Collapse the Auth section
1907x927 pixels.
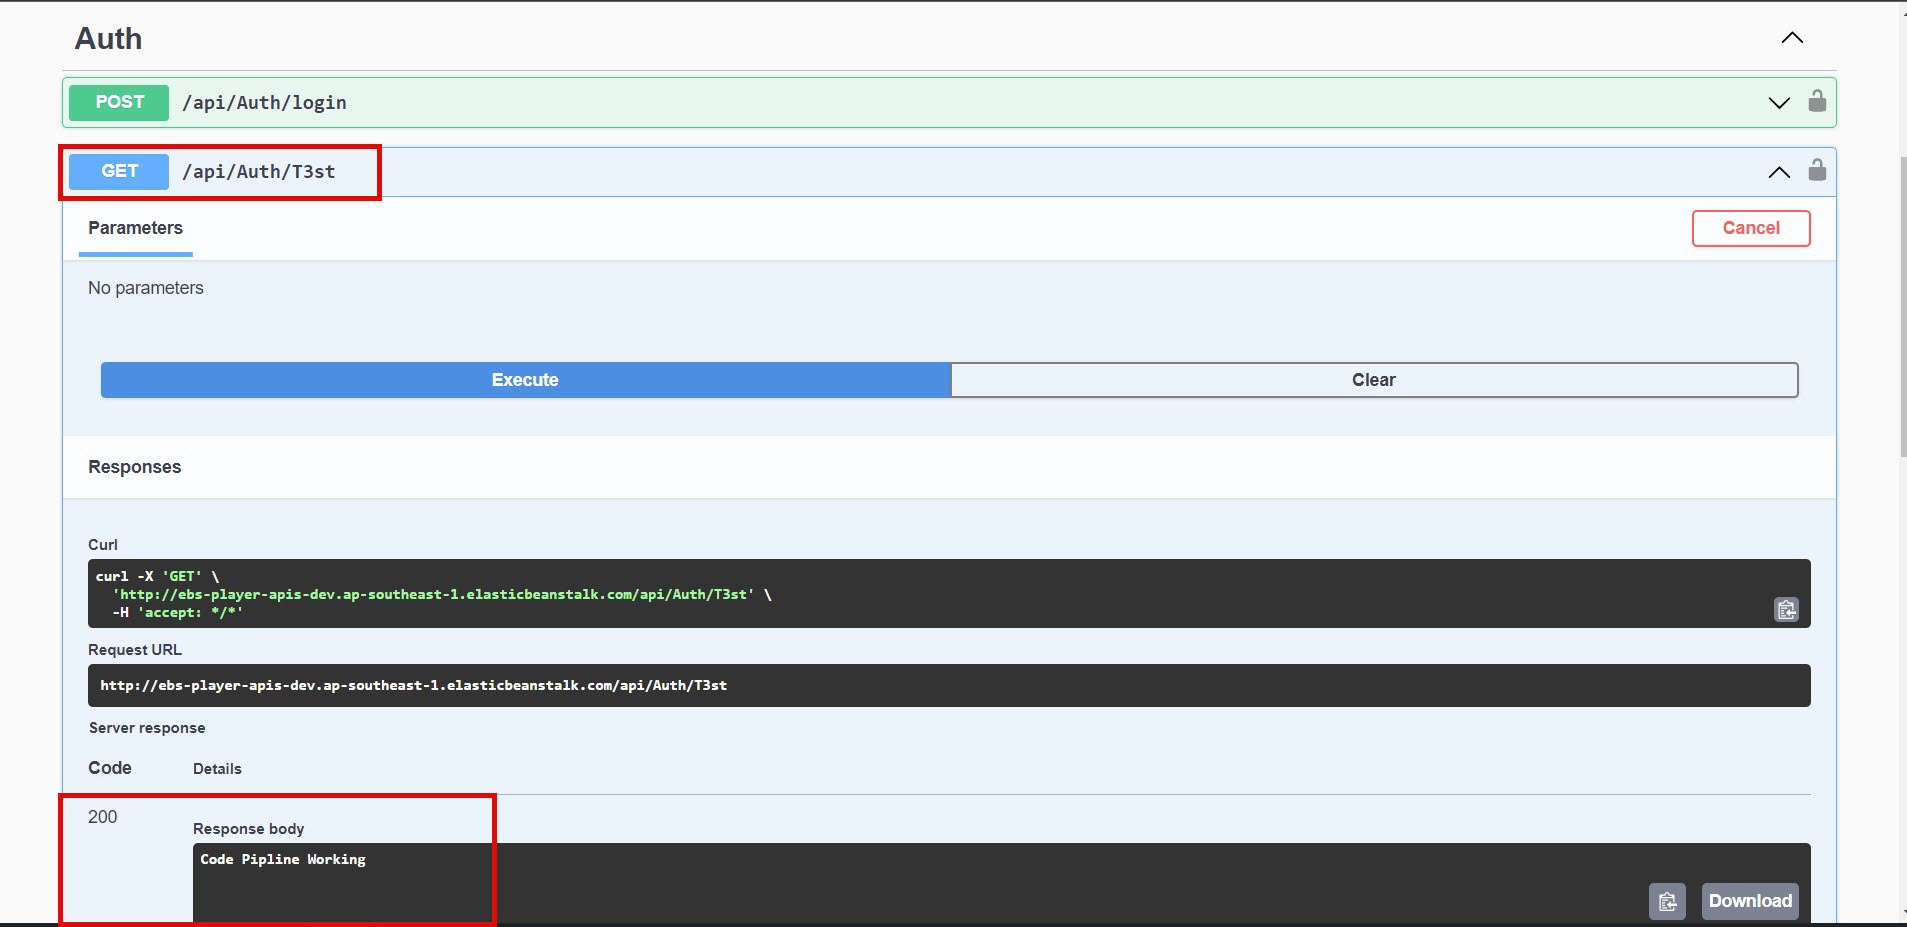pos(1792,38)
